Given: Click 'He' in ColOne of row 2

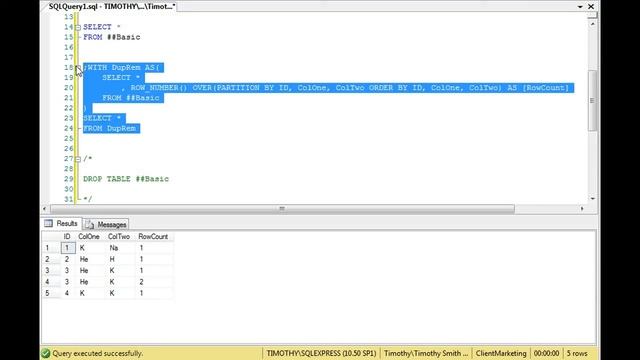Looking at the screenshot, I should coord(90,259).
